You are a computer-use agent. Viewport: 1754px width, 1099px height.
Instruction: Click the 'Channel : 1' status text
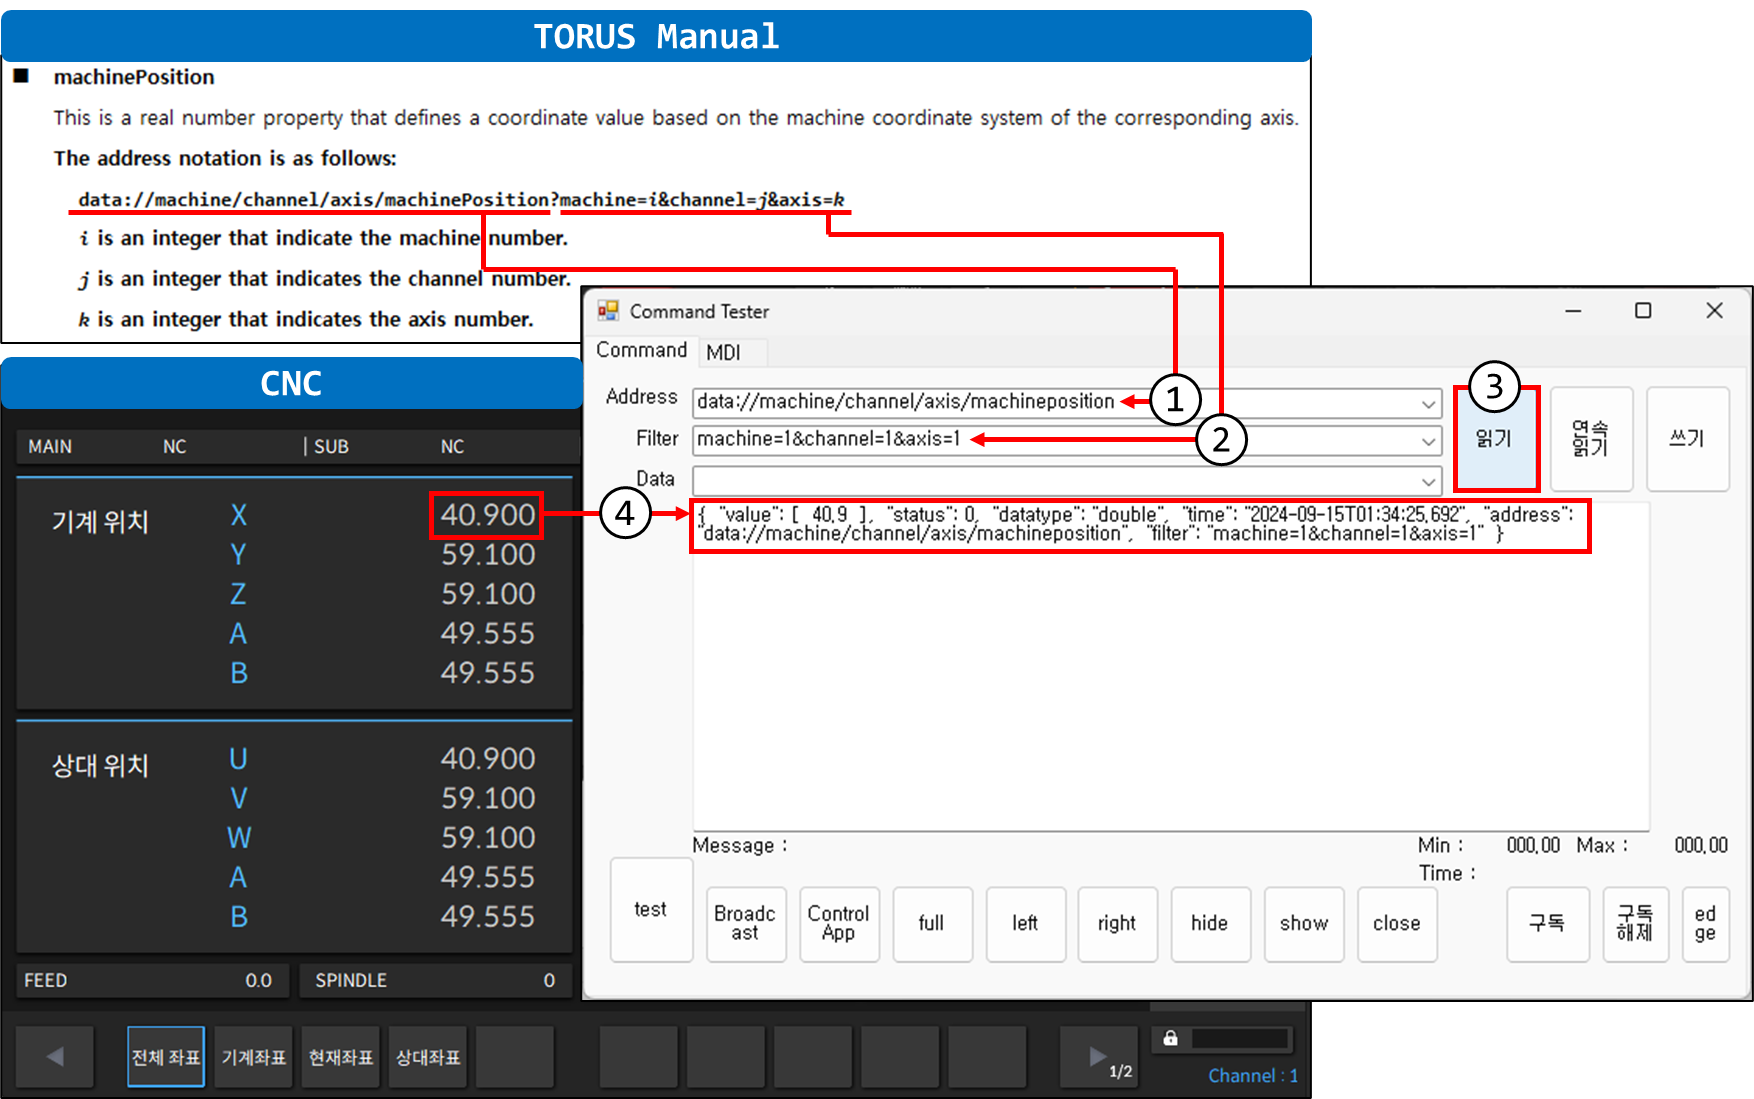tap(1253, 1076)
